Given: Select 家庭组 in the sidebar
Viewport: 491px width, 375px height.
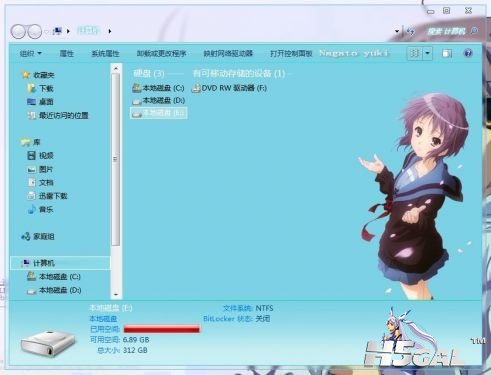Looking at the screenshot, I should tap(38, 237).
